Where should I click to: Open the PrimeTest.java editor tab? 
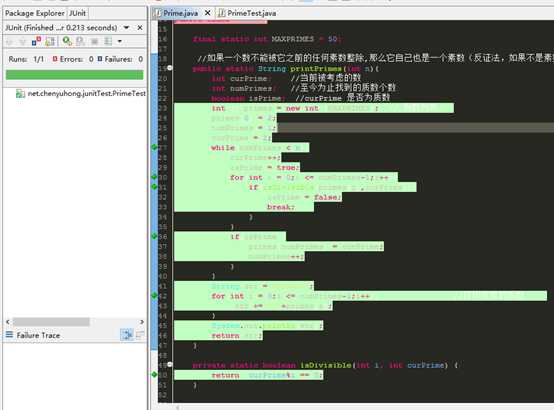click(x=252, y=13)
